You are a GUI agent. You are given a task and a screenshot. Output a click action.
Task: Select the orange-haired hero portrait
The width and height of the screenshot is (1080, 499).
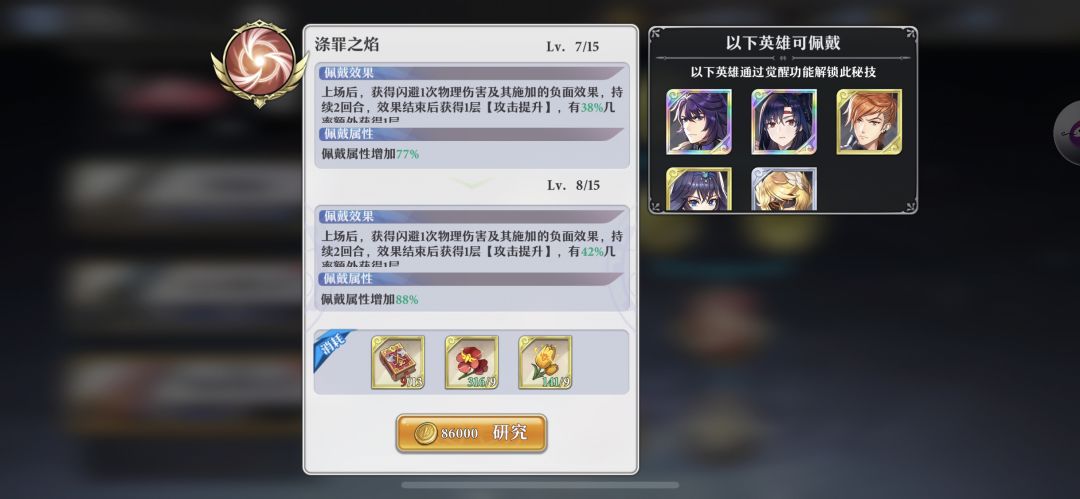(869, 121)
